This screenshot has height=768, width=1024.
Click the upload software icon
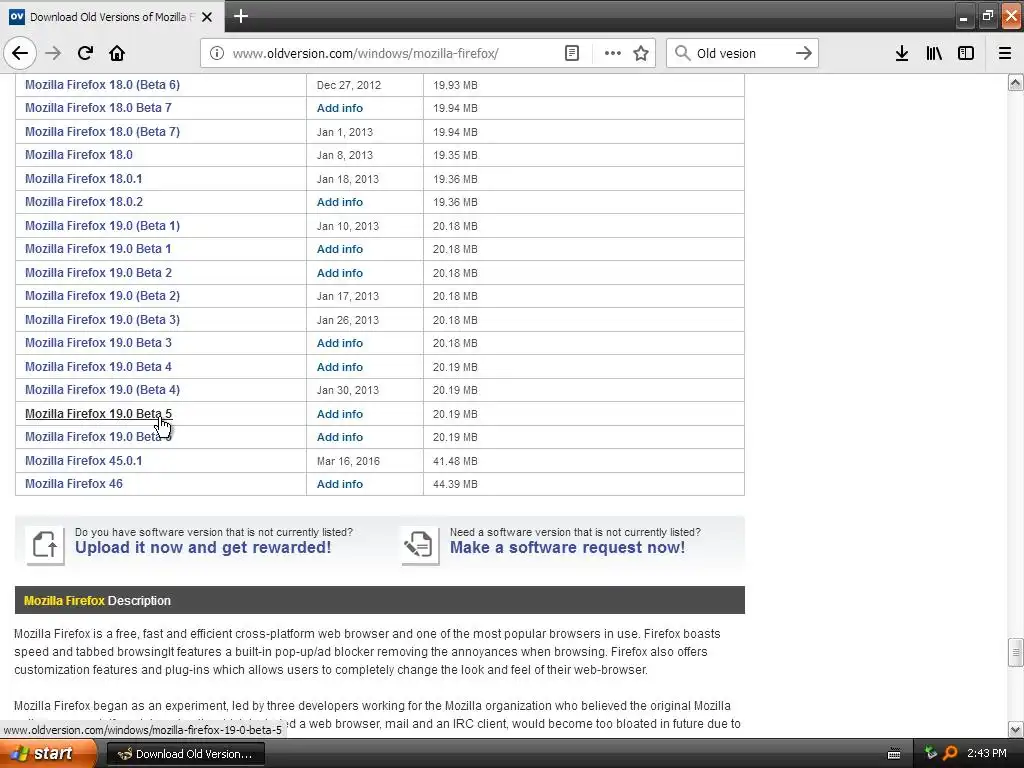click(x=45, y=545)
